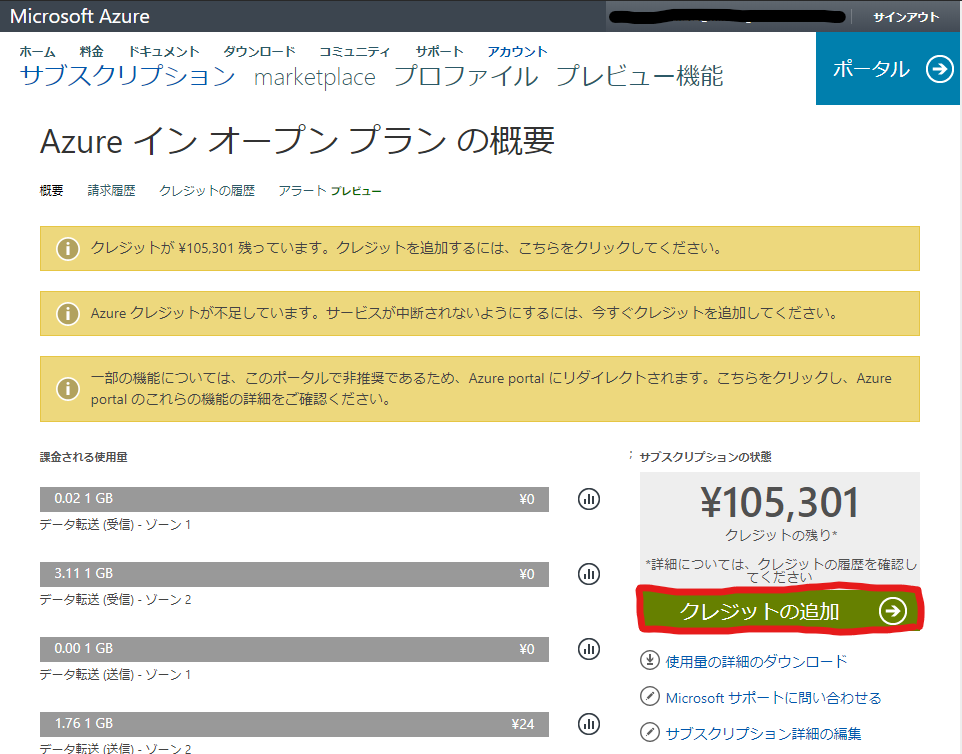The height and width of the screenshot is (754, 962).
Task: Click the pencil icon beside Microsoft サポートに問い合わせる
Action: [x=649, y=696]
